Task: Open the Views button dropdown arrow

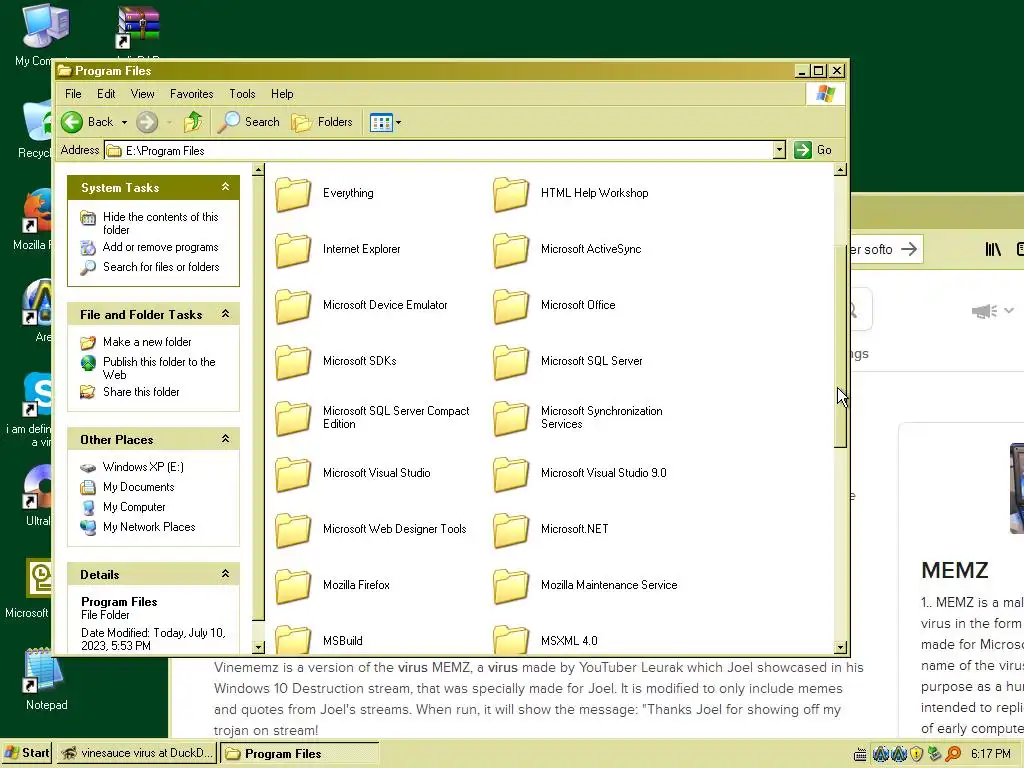Action: tap(398, 122)
